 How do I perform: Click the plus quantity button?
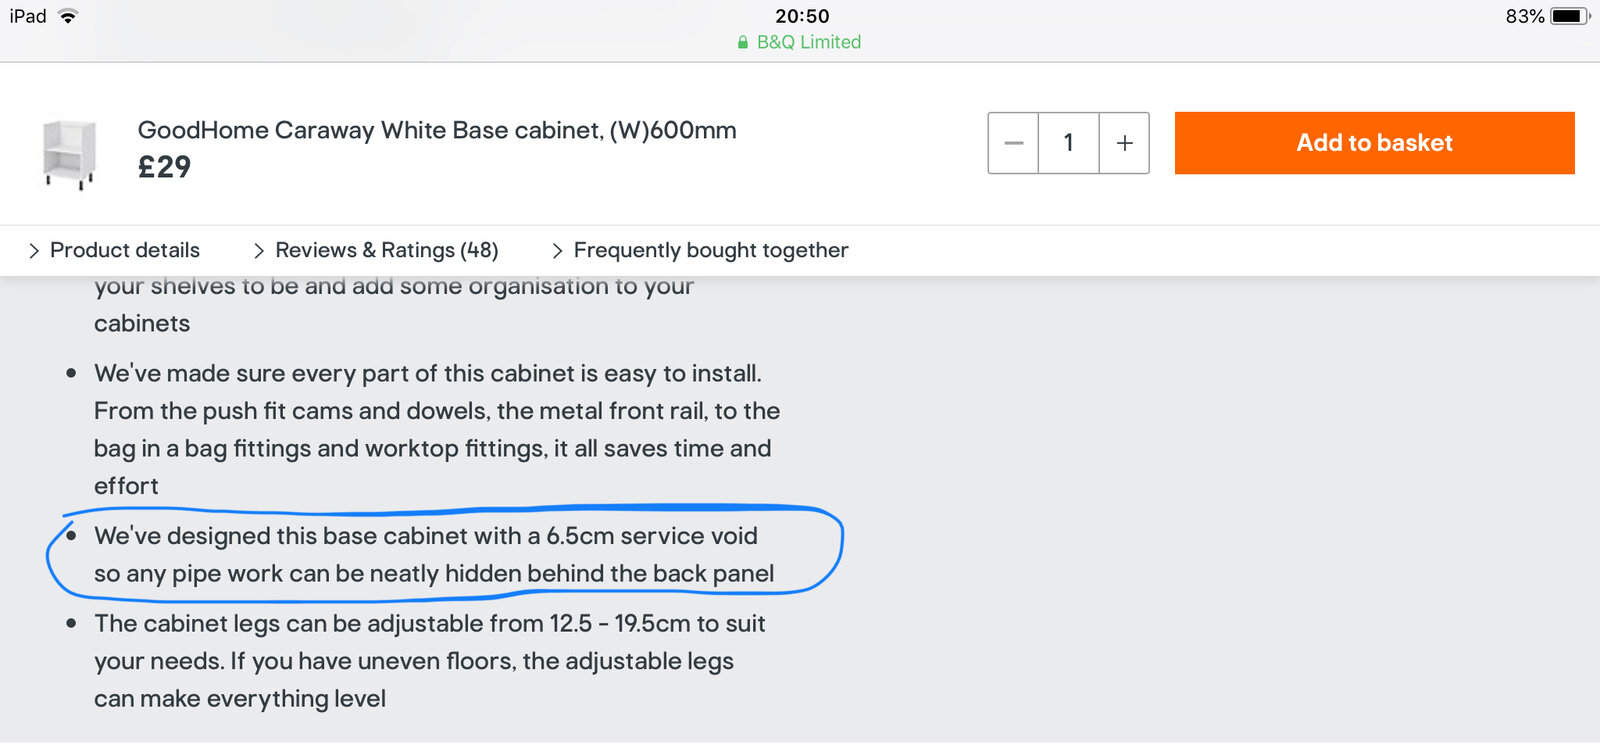pyautogui.click(x=1124, y=143)
